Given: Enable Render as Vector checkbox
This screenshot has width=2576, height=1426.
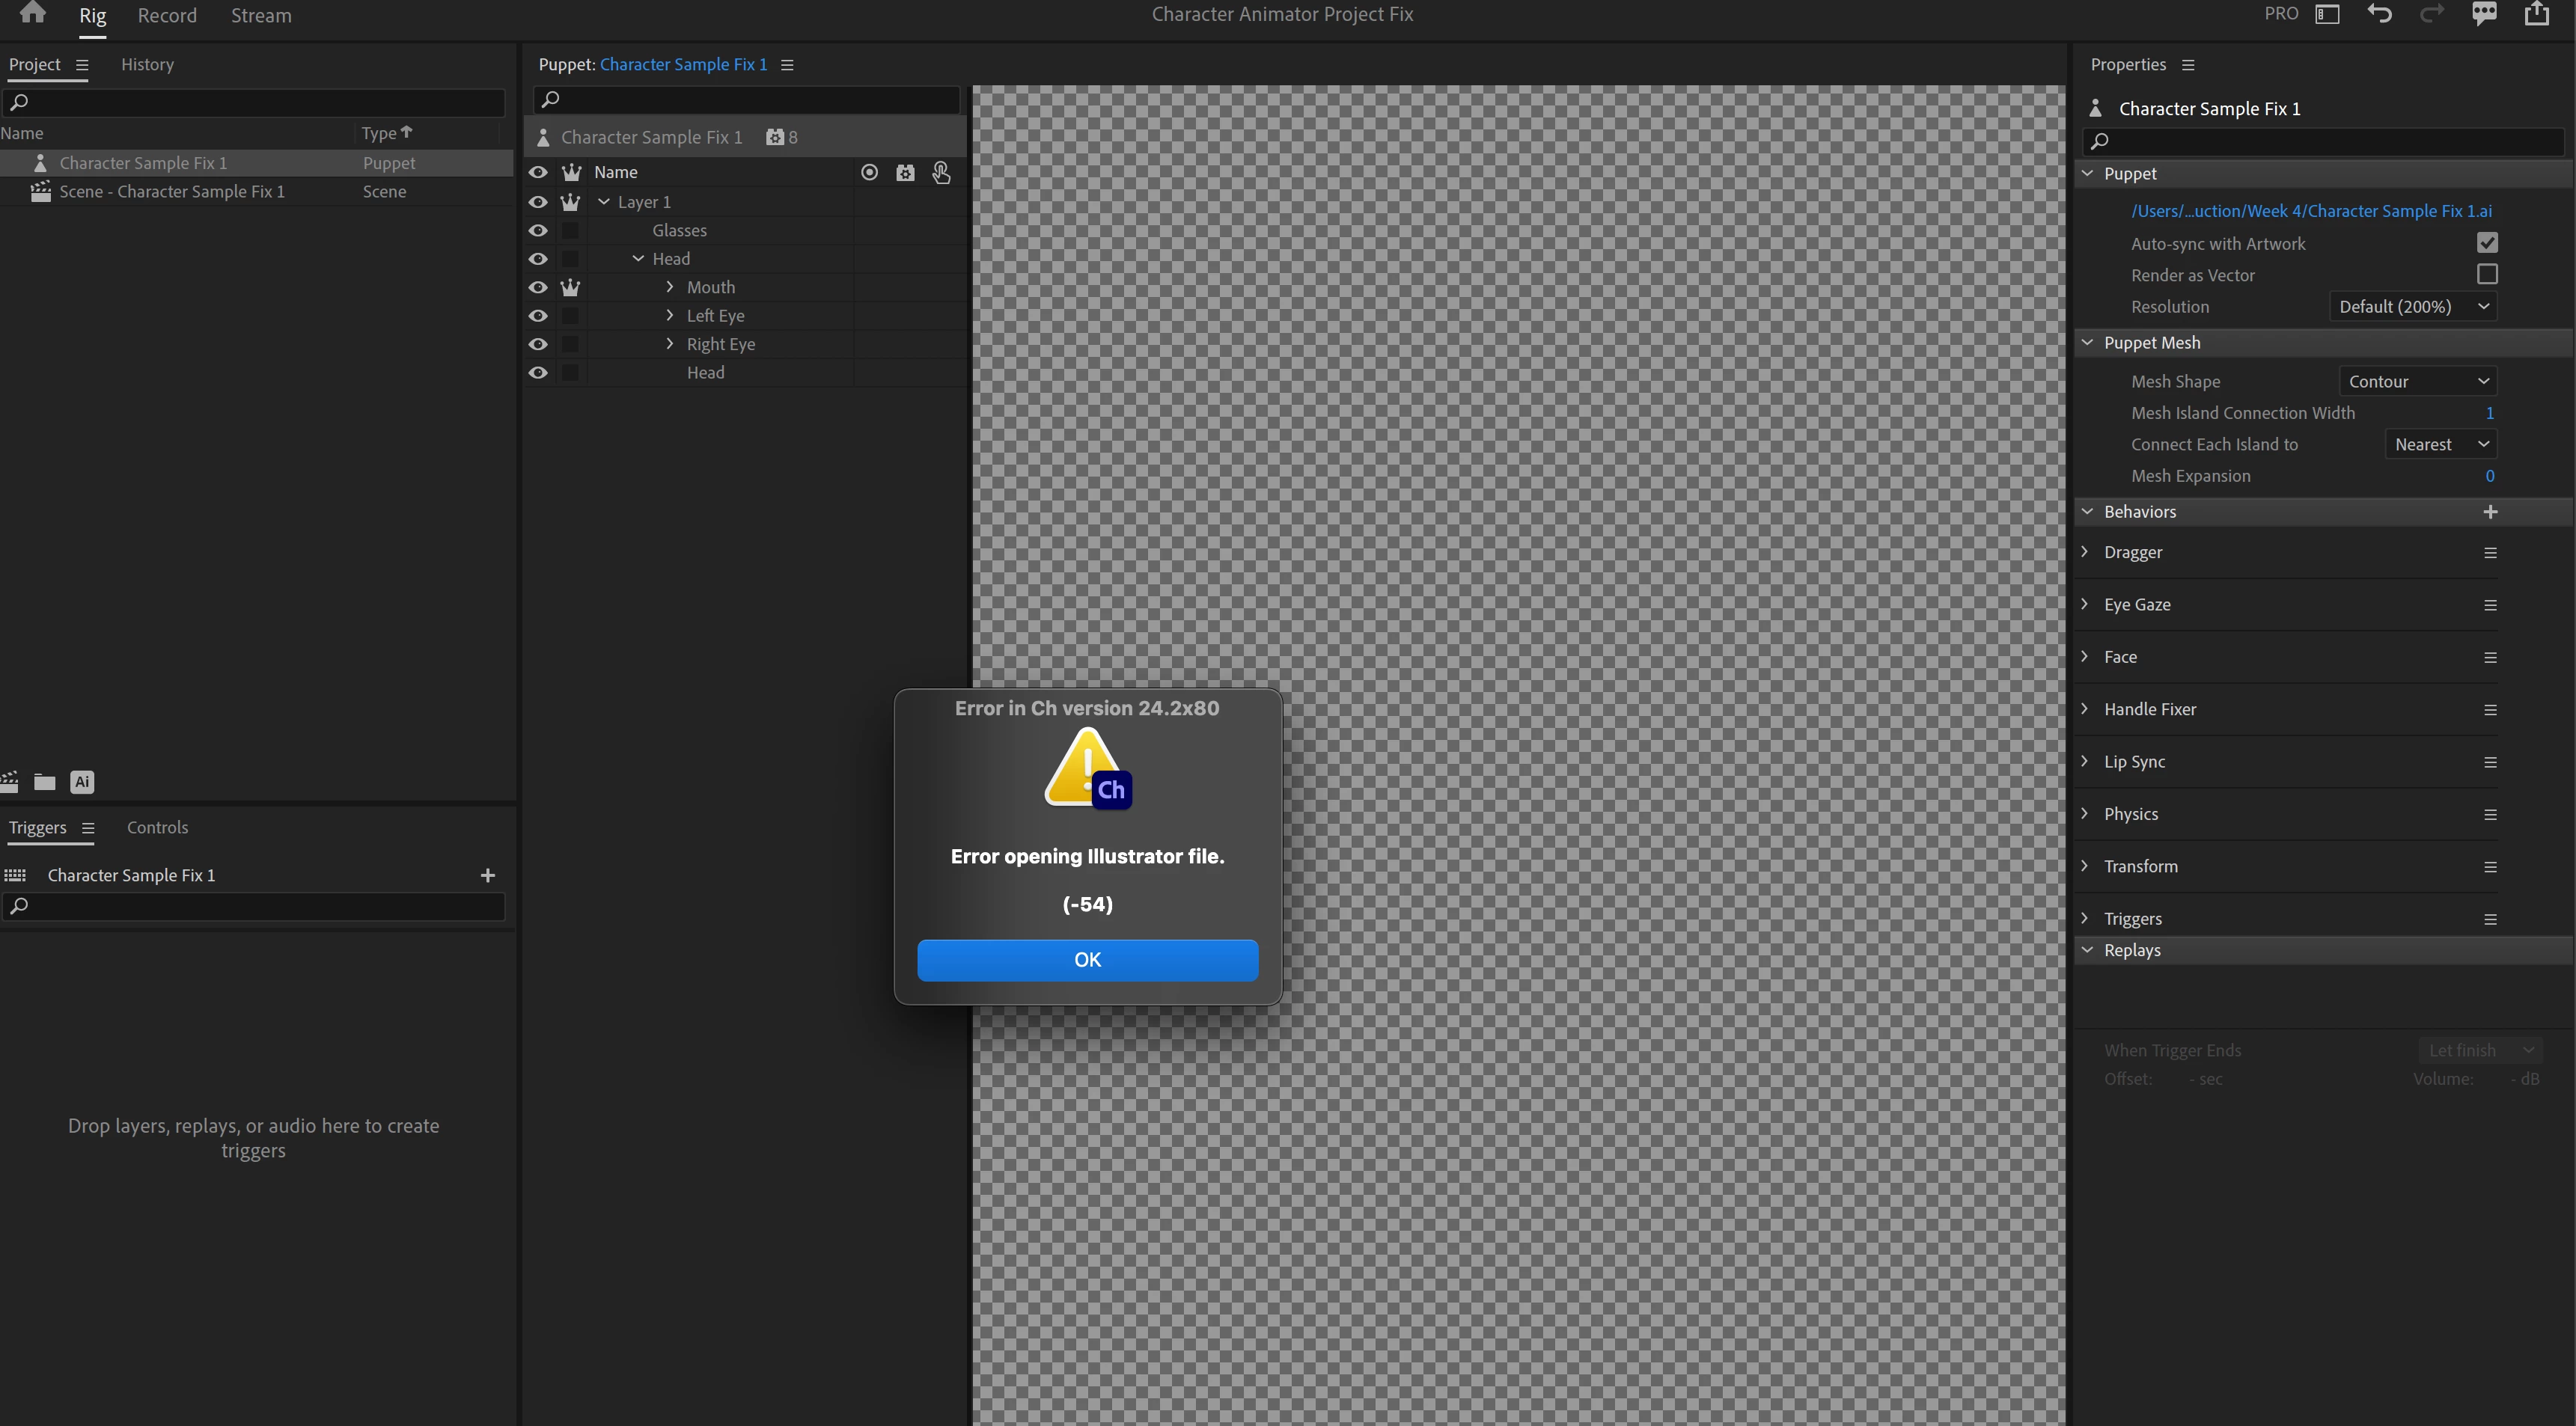Looking at the screenshot, I should 2487,274.
